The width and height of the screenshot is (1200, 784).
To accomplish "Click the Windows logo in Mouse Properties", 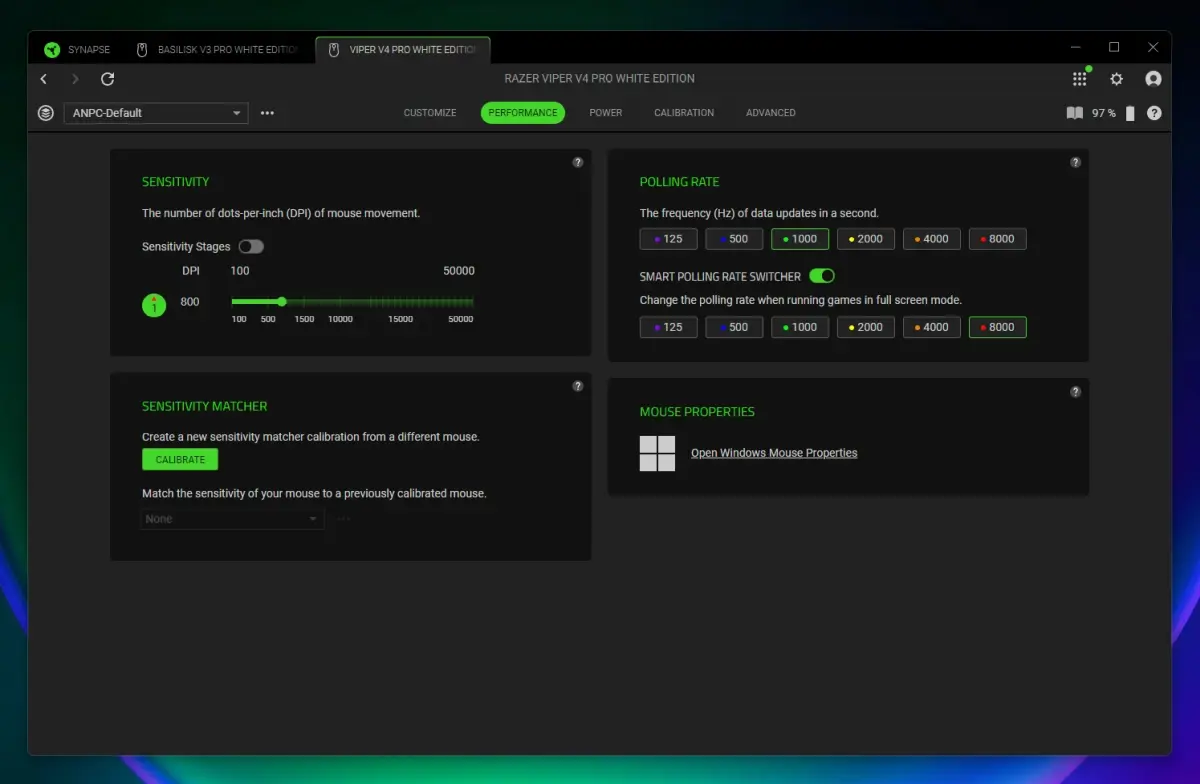I will pos(657,453).
